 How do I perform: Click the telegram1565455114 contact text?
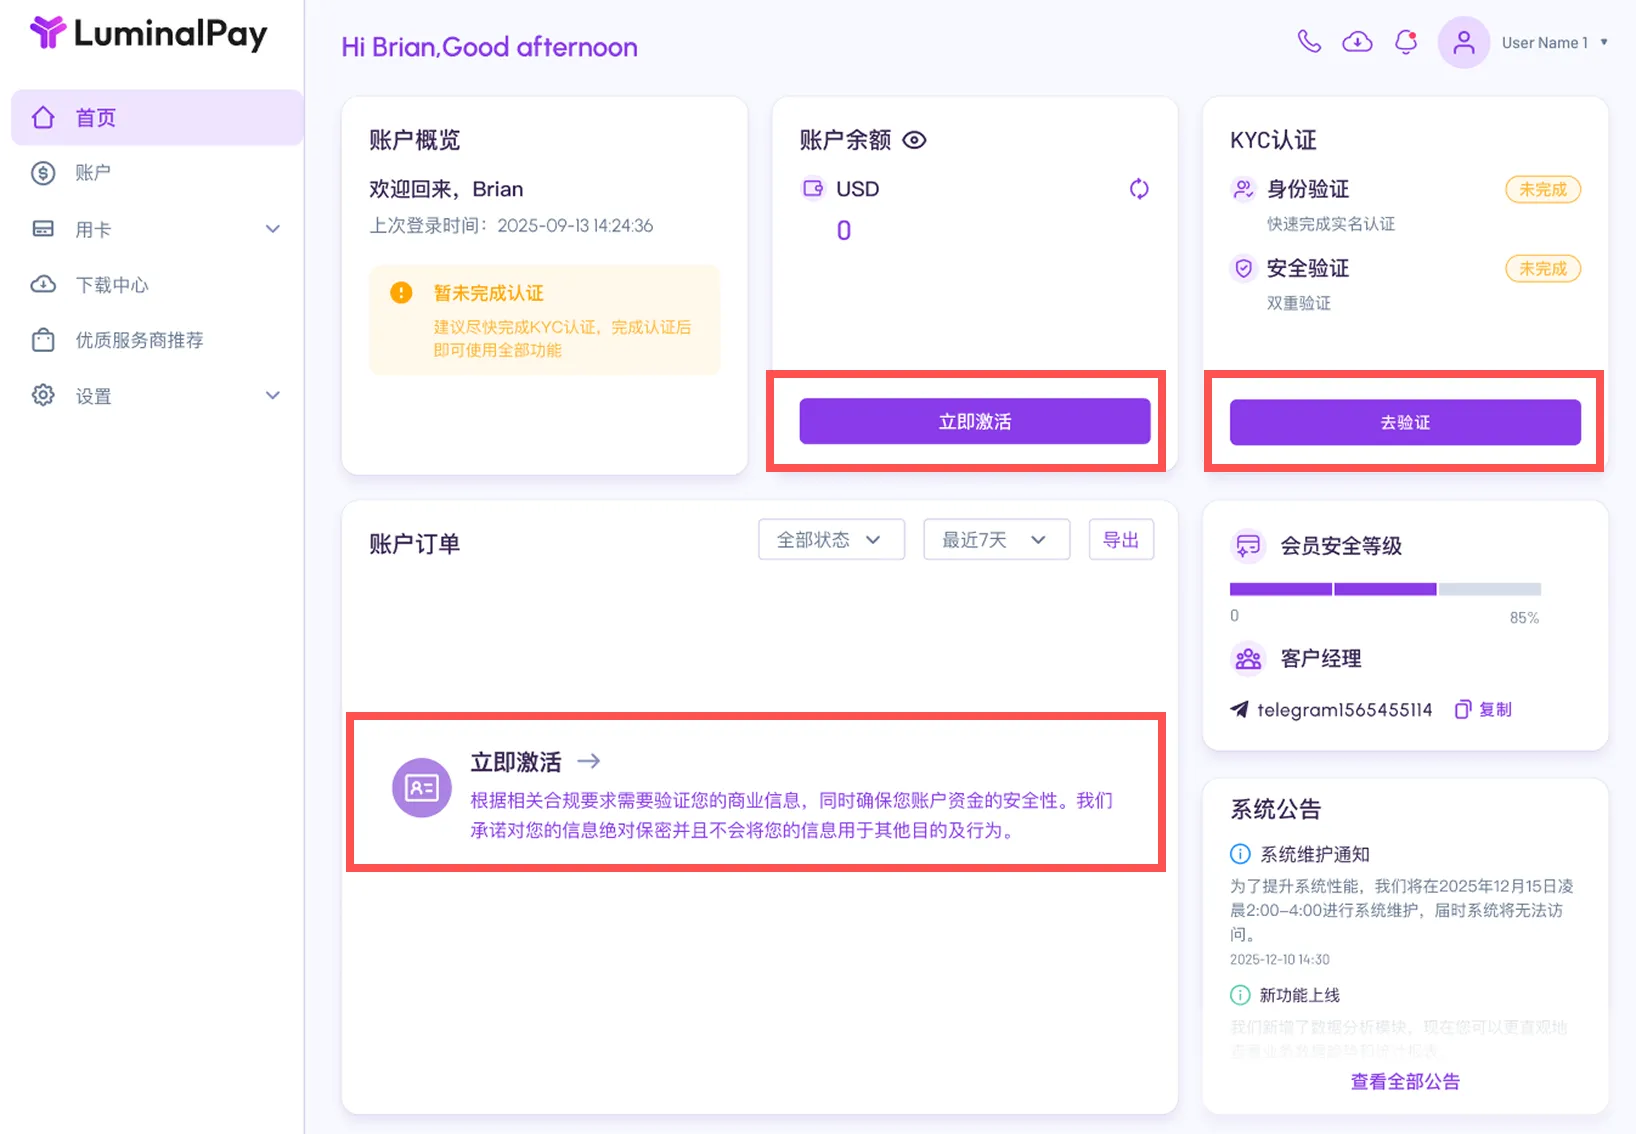(1345, 710)
